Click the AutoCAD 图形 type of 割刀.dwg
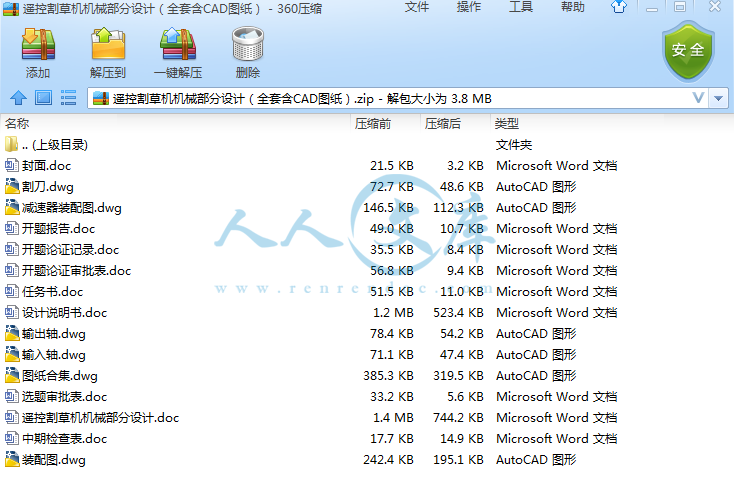 pyautogui.click(x=536, y=187)
